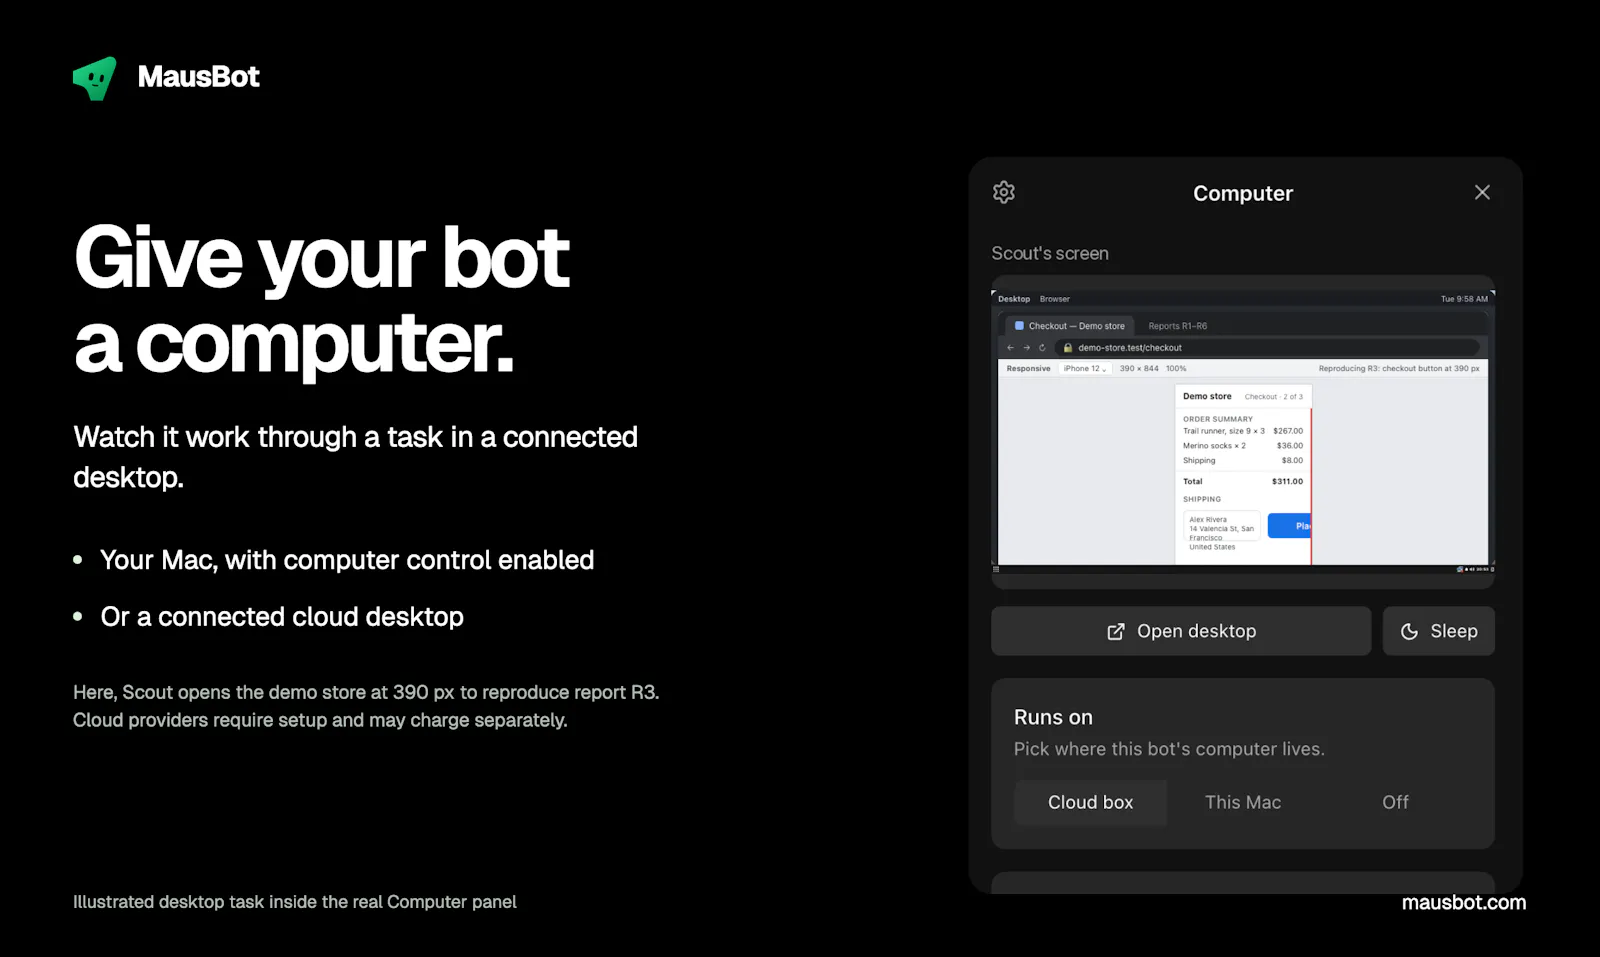Screen dimensions: 1600x957
Task: Select Off under Runs on
Action: pos(1395,802)
